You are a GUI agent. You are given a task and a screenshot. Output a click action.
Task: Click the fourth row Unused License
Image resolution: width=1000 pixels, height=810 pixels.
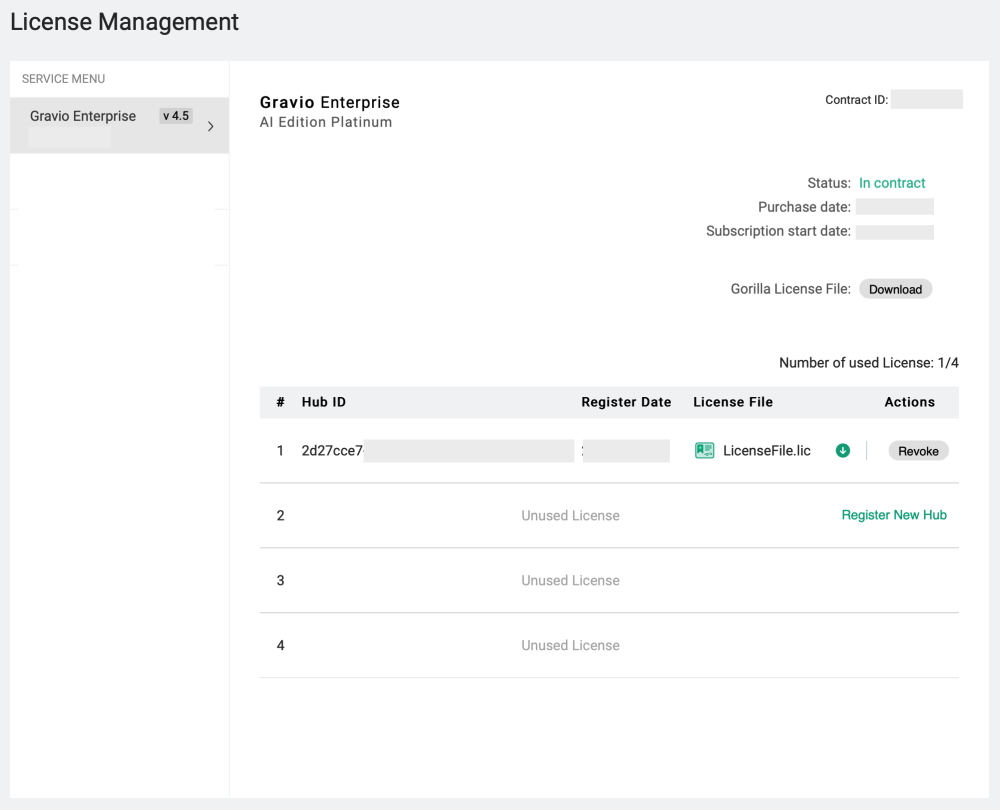[x=570, y=646]
